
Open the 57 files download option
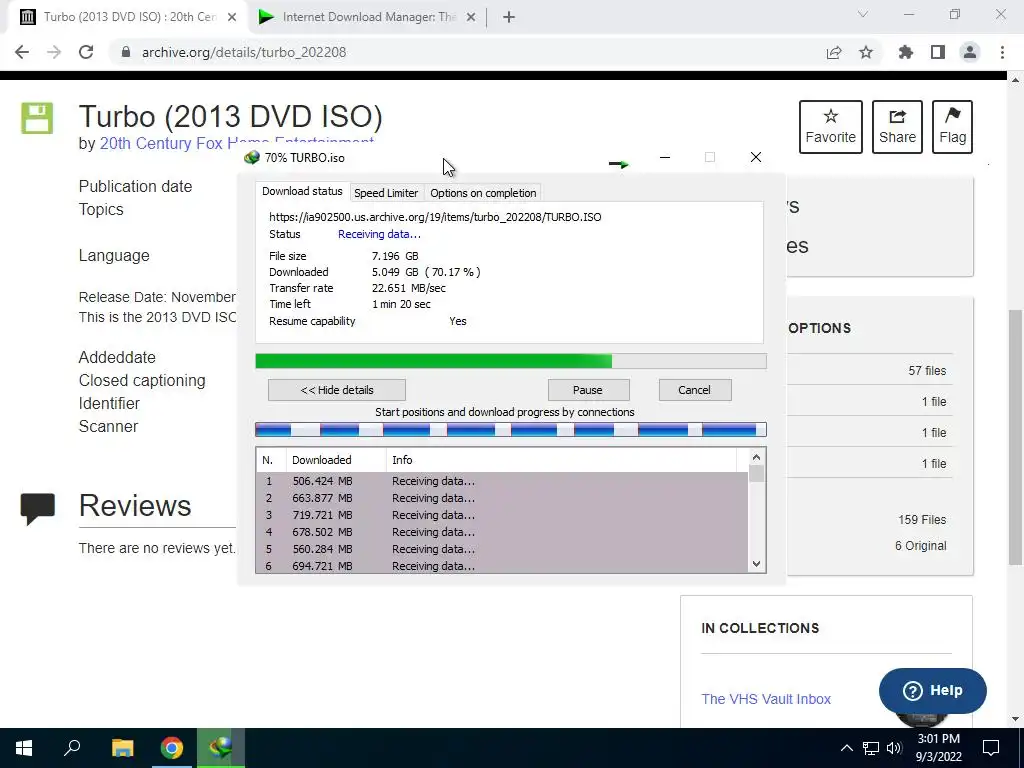[927, 371]
